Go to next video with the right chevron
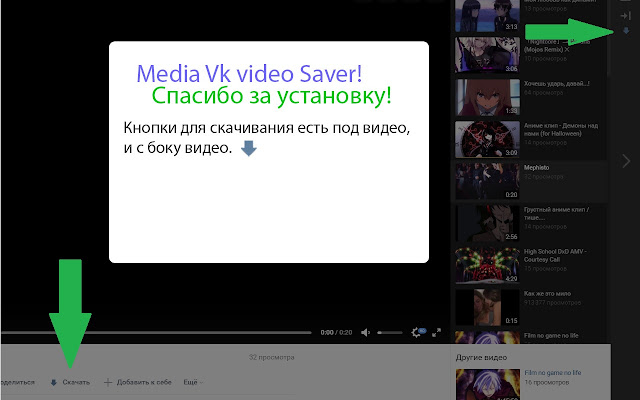 [x=626, y=161]
